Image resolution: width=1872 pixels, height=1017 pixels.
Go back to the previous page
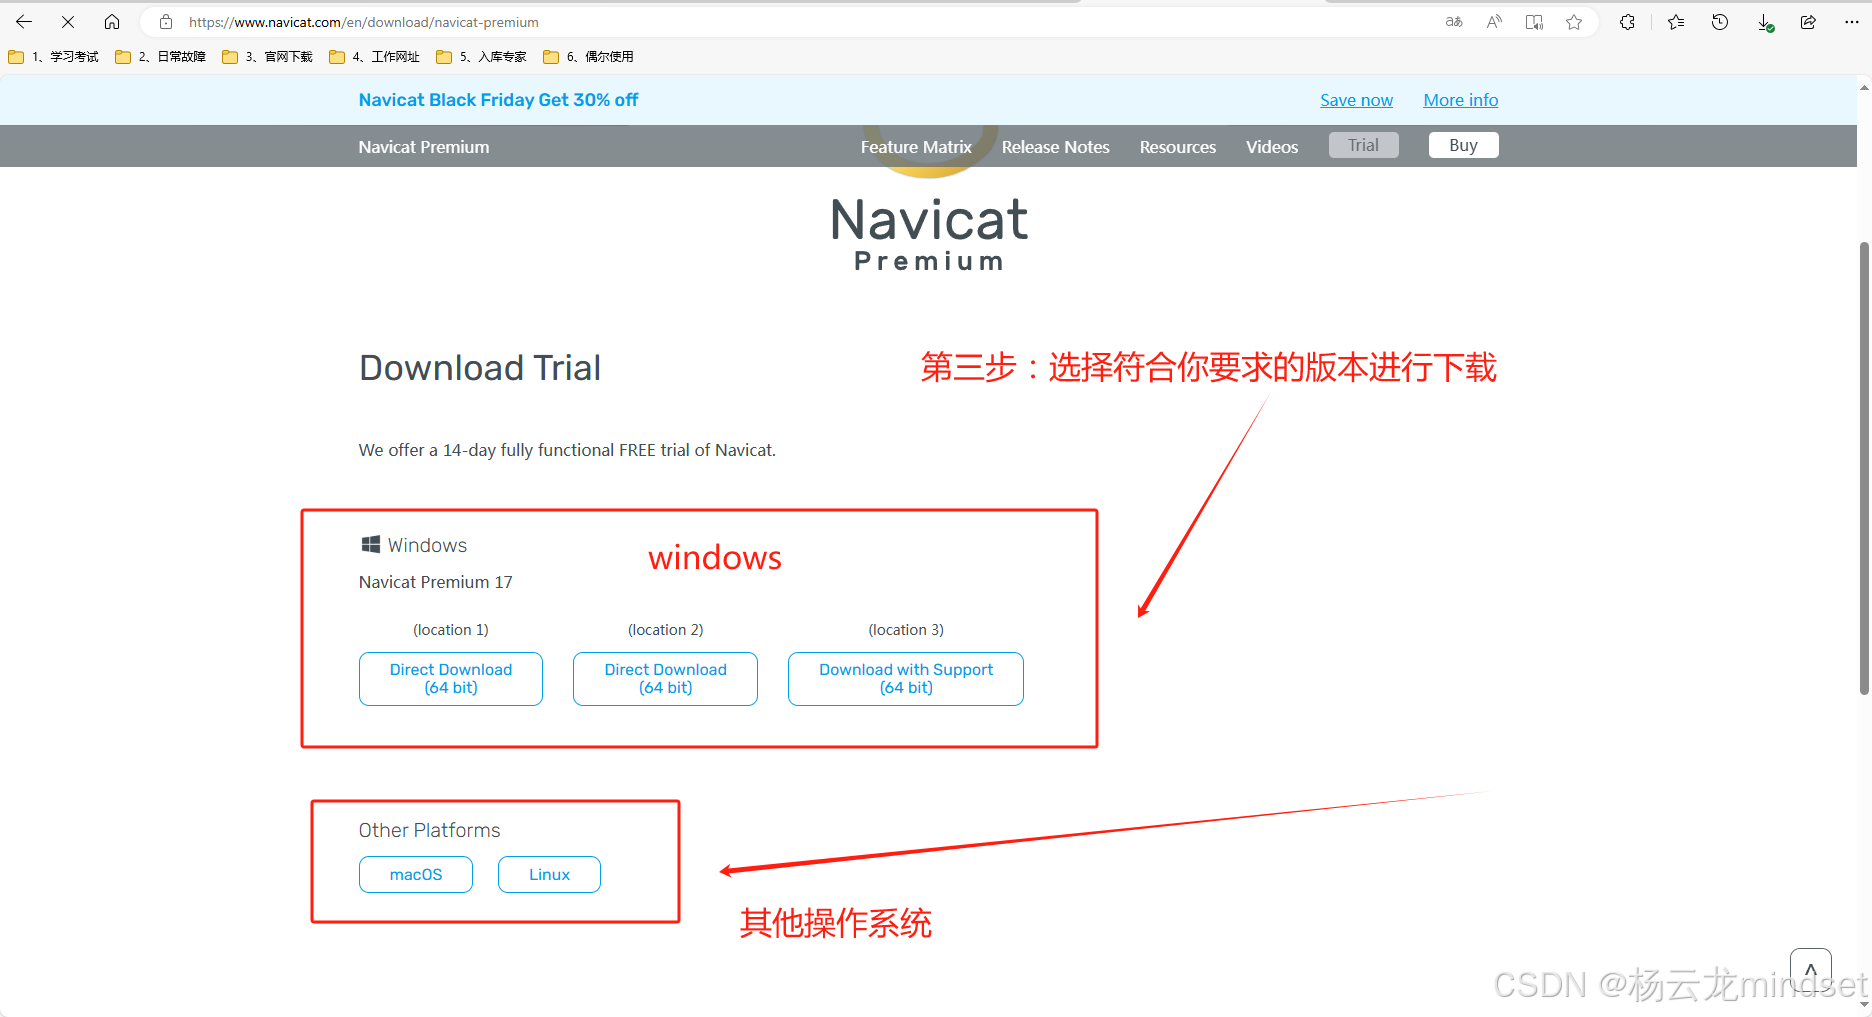24,21
